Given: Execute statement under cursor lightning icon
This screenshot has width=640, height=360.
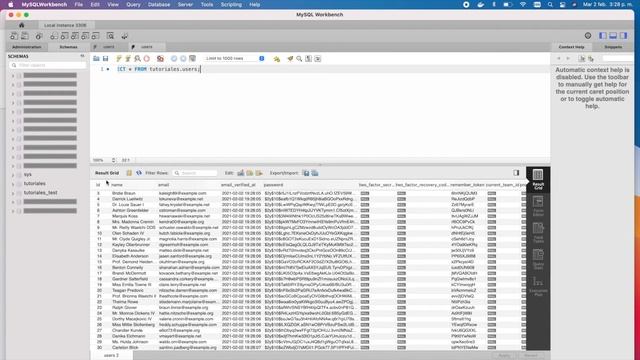Looking at the screenshot, I should point(128,59).
